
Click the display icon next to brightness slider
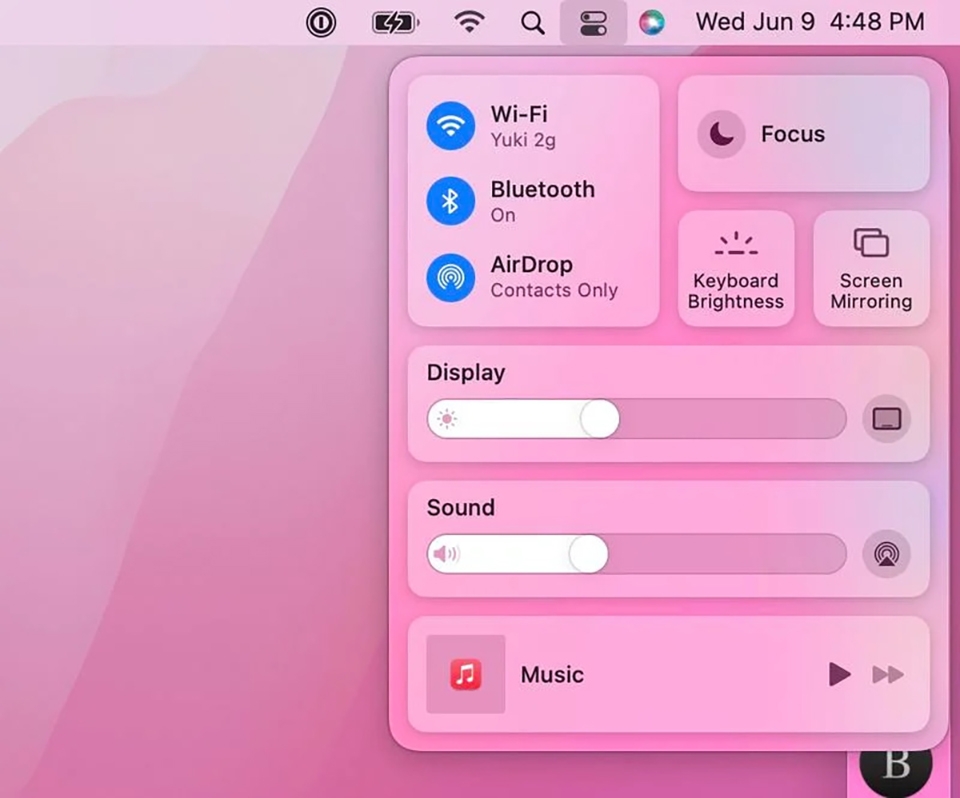(x=886, y=419)
